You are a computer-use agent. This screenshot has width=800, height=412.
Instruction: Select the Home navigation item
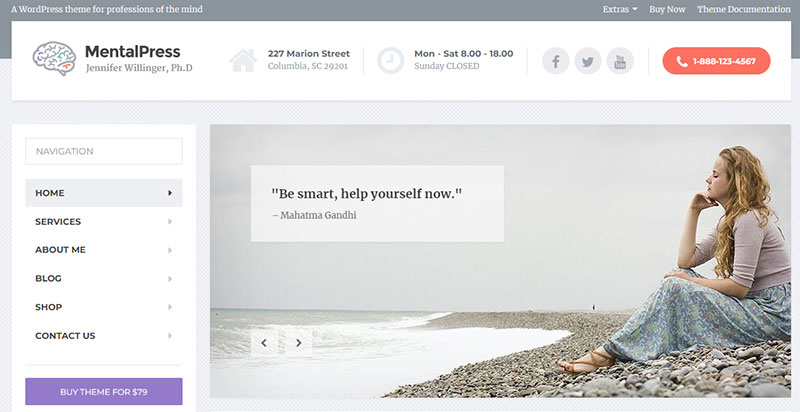[104, 193]
